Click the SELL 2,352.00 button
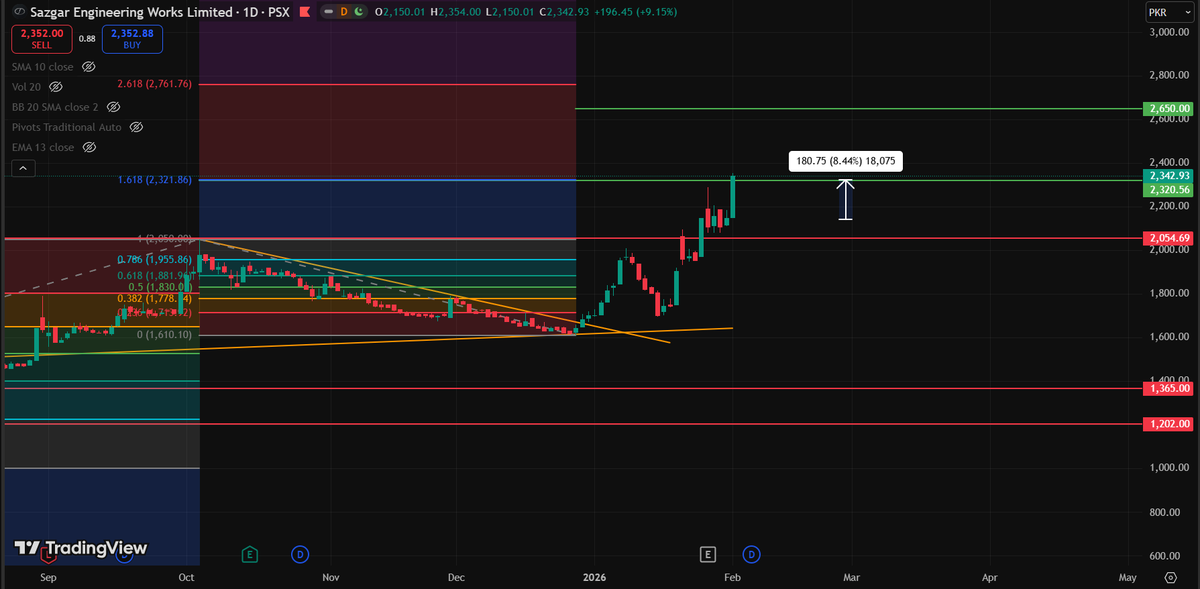Viewport: 1200px width, 589px height. [41, 39]
